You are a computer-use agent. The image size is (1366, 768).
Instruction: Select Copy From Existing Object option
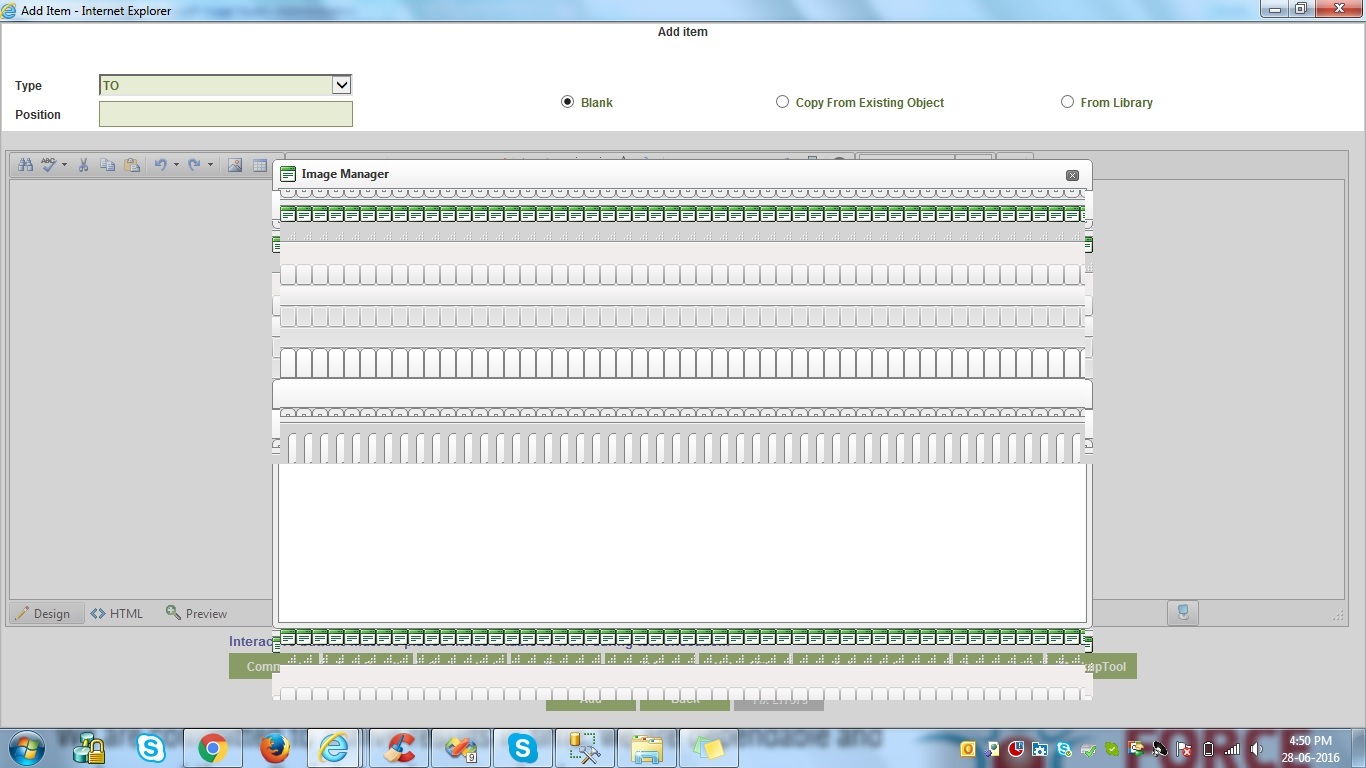pos(782,102)
